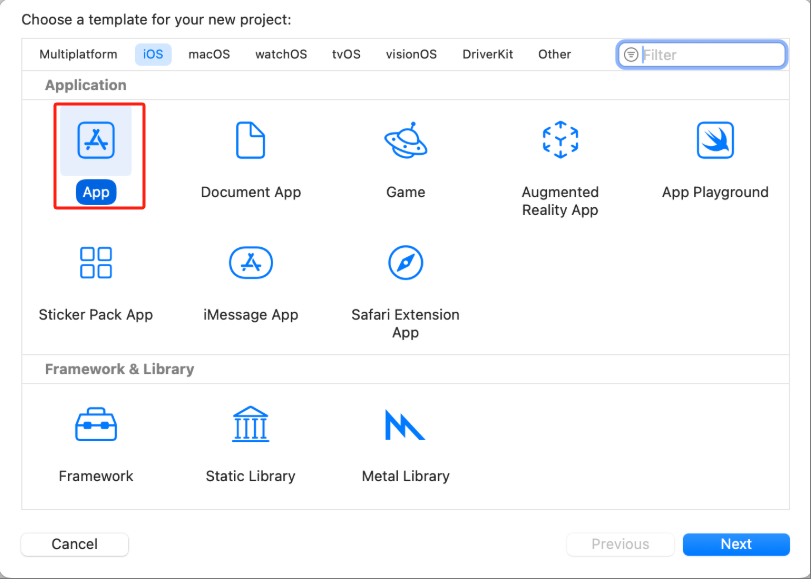
Task: Select the Sticker Pack App grid icon
Action: click(x=96, y=262)
